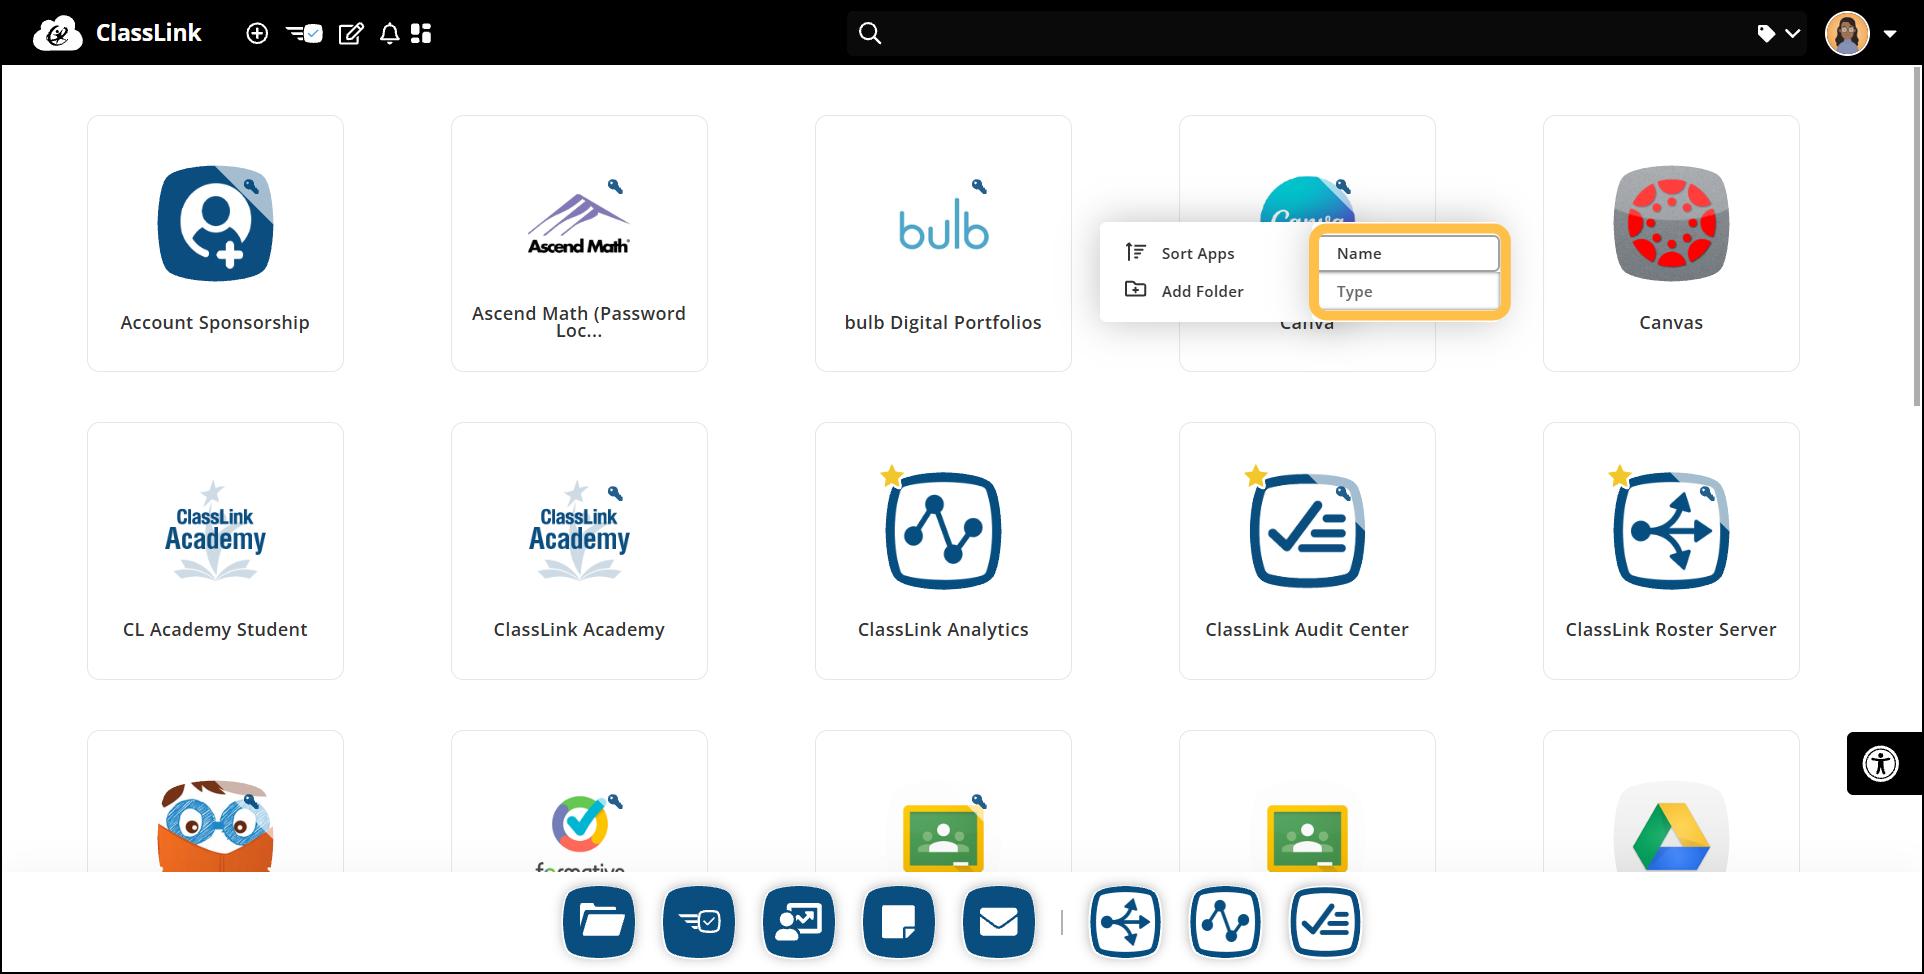Click the Analytics dock icon
The width and height of the screenshot is (1924, 974).
pyautogui.click(x=1225, y=921)
